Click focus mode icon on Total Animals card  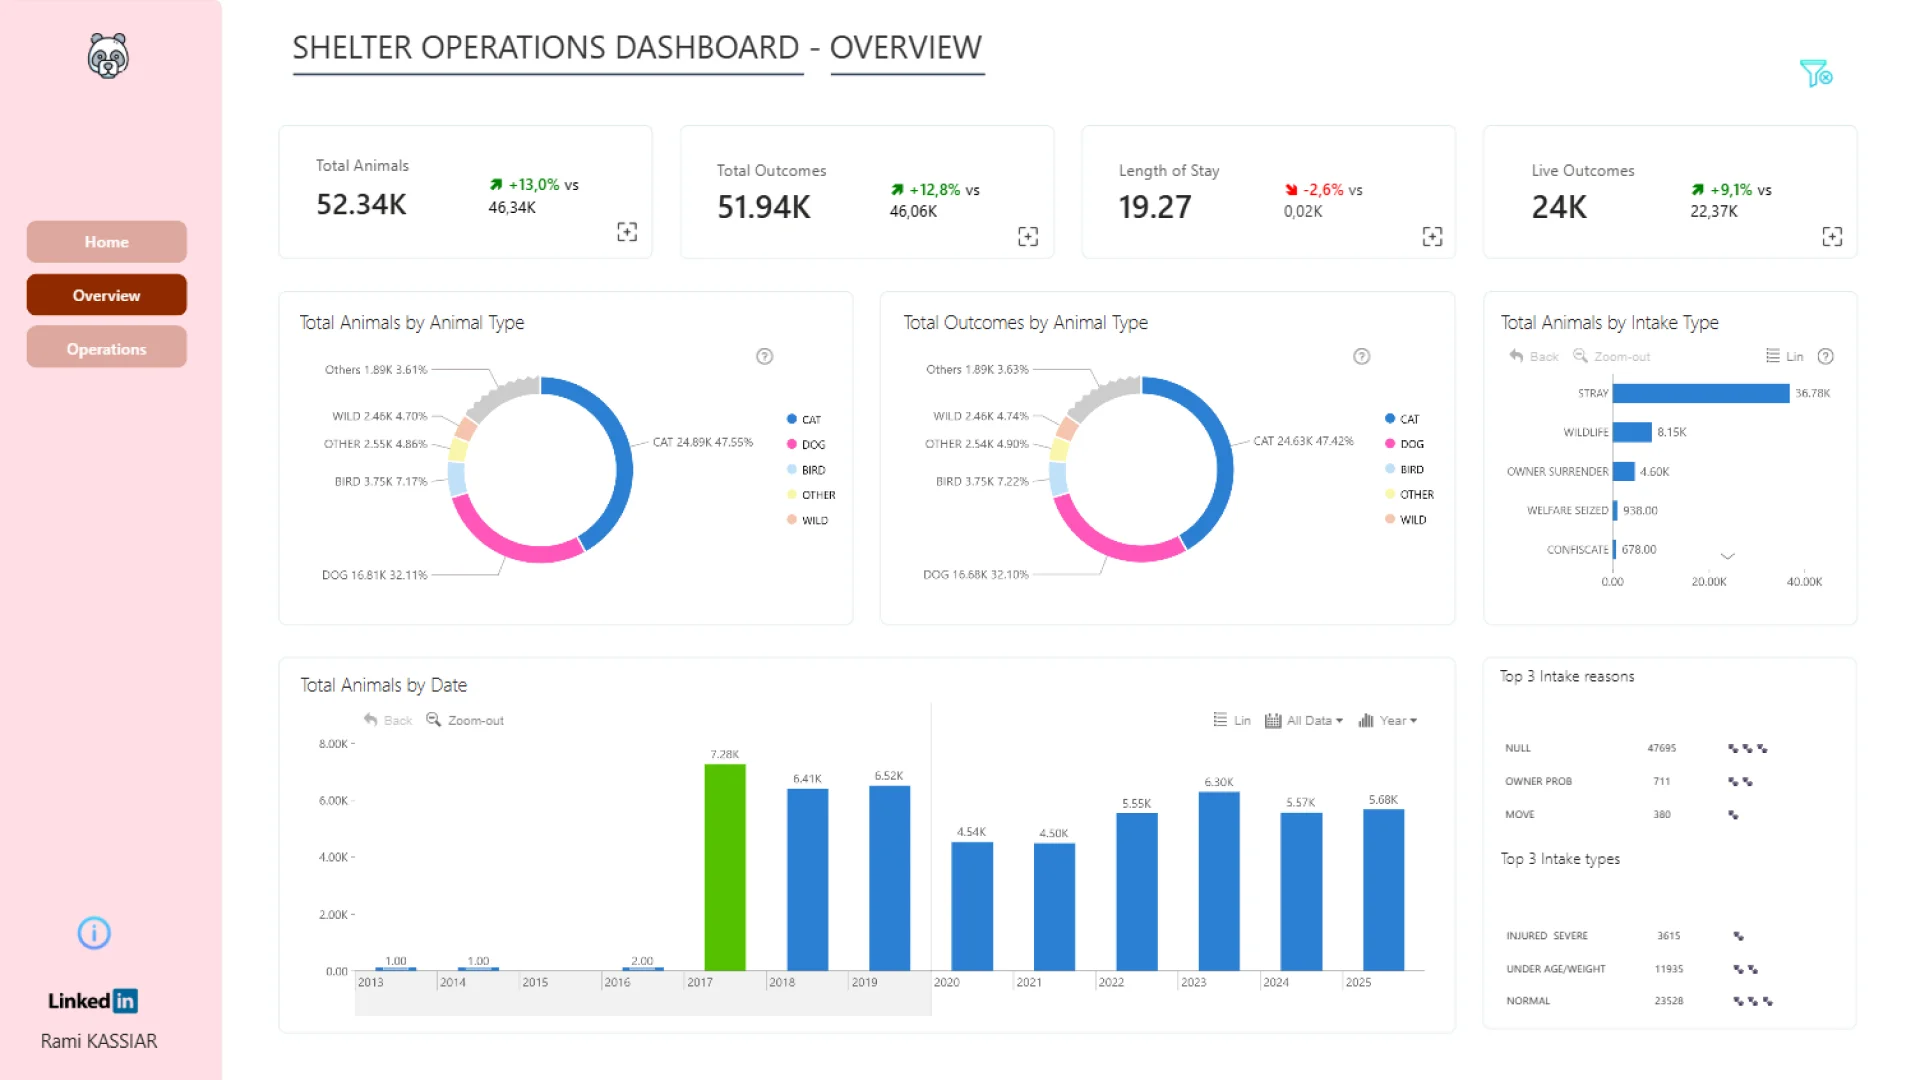pyautogui.click(x=627, y=232)
